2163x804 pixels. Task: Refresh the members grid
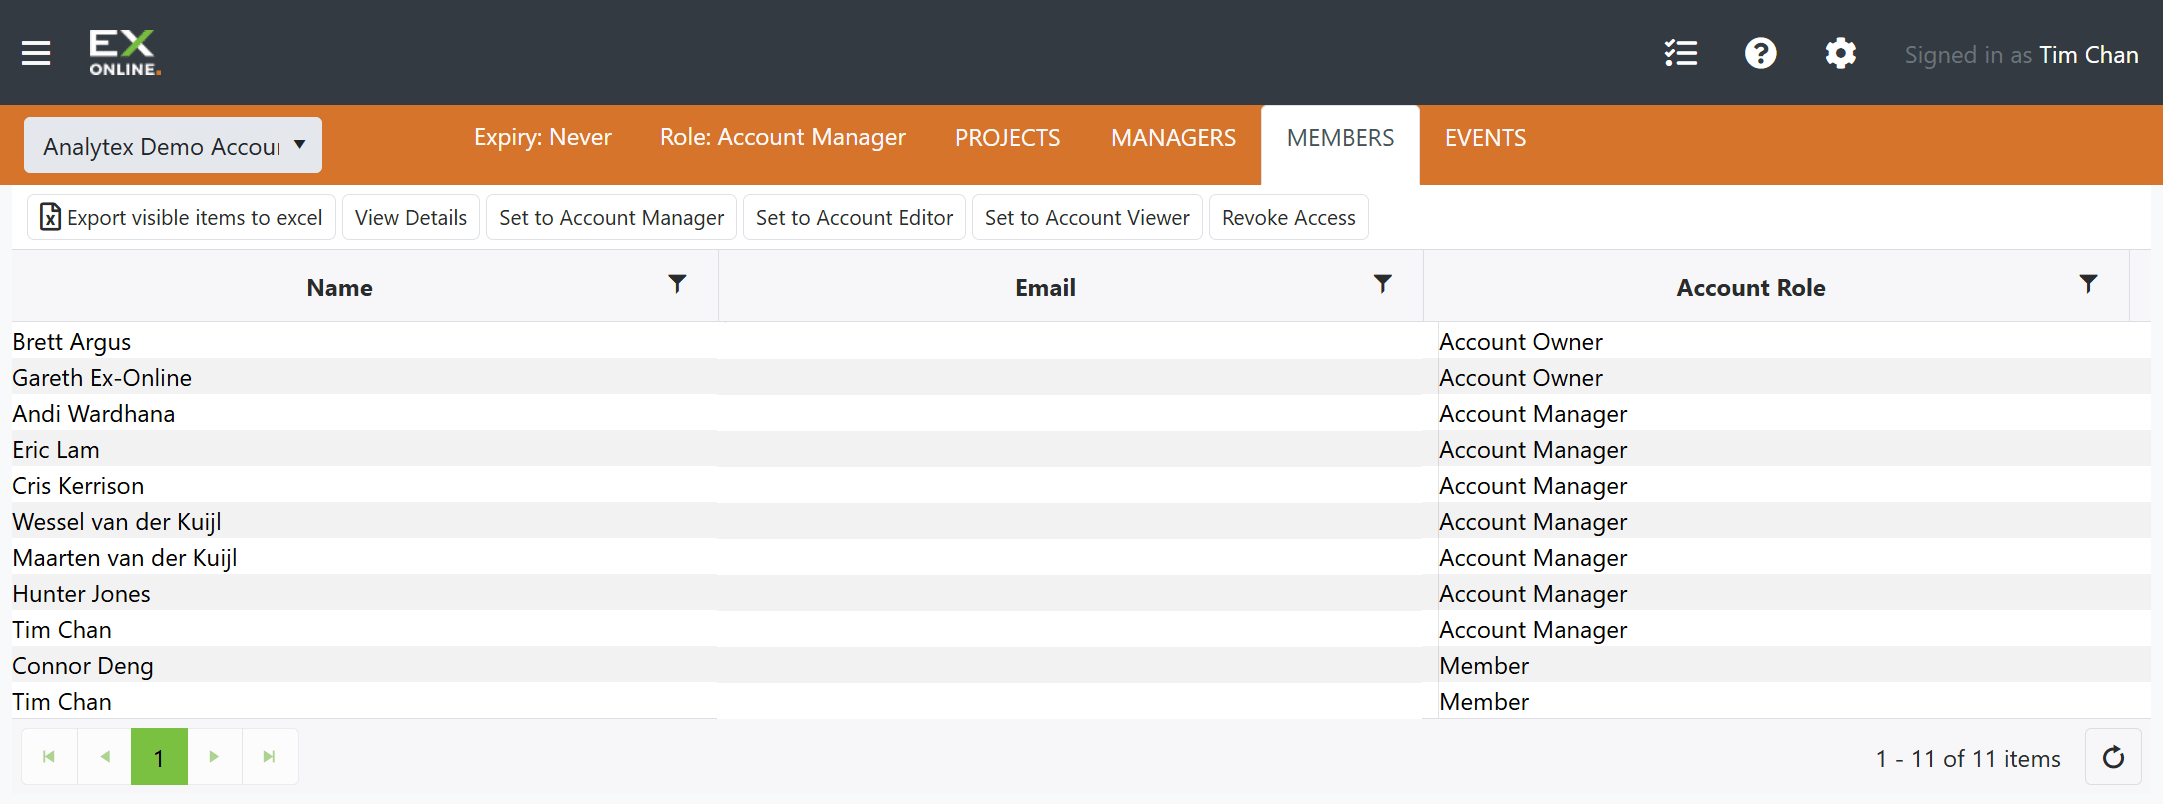(x=2113, y=757)
